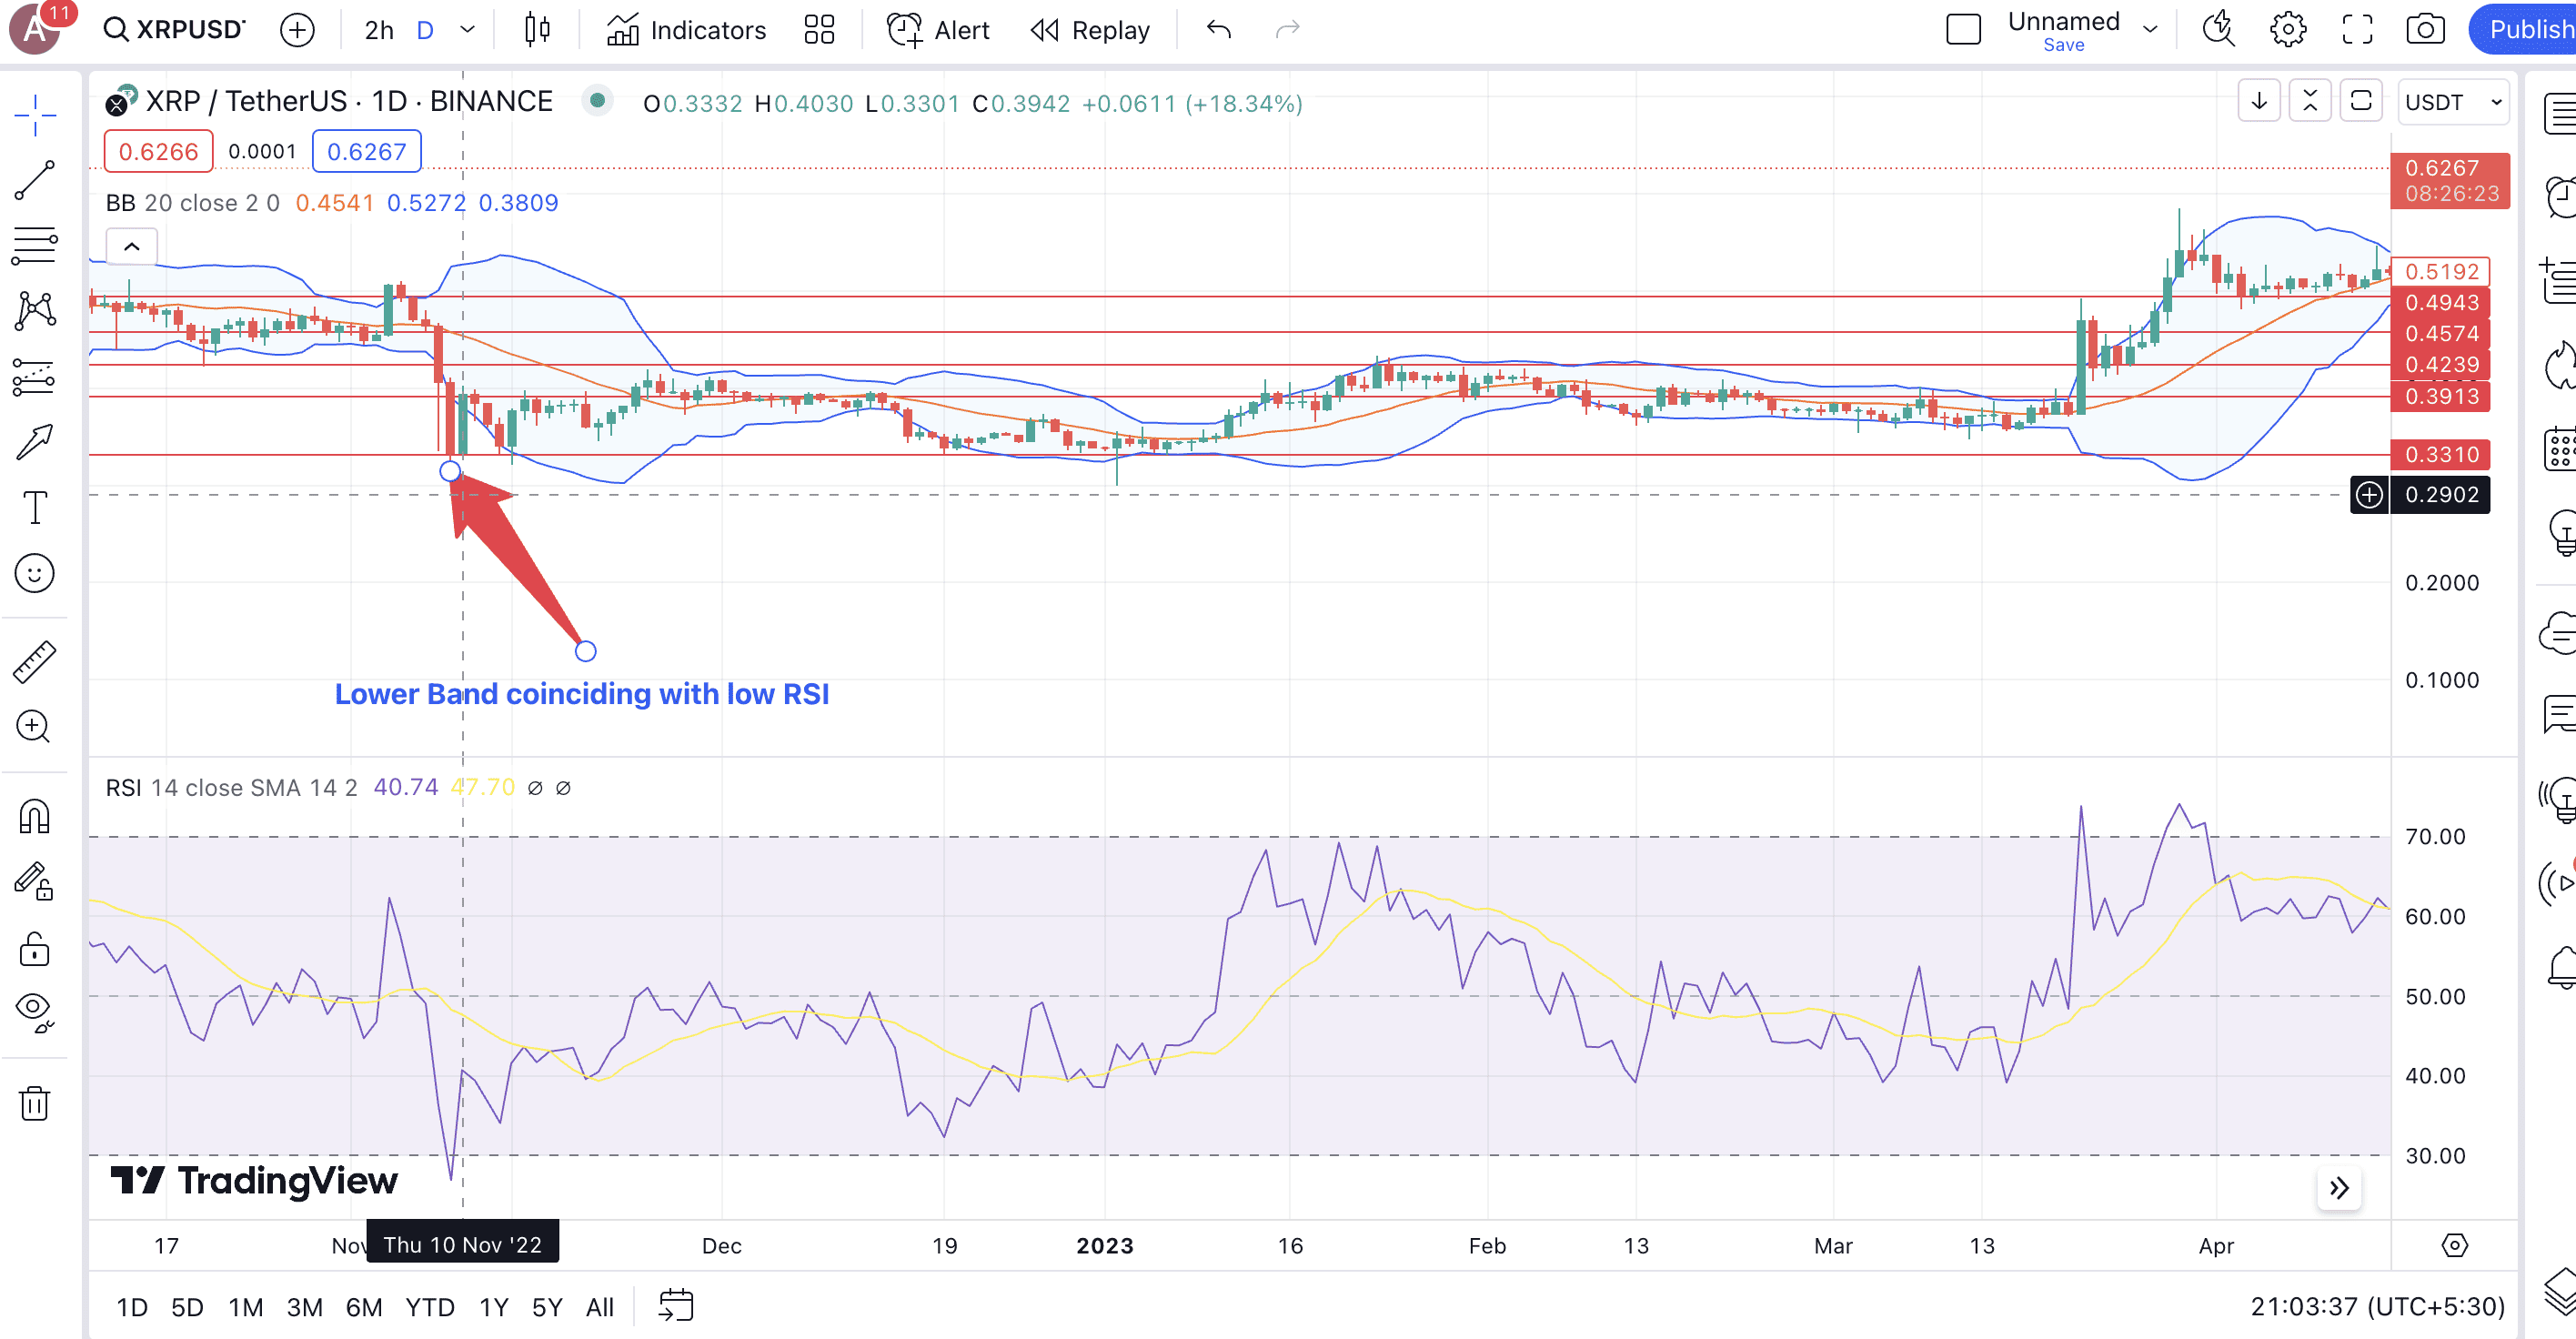Select the Text annotation tool
The width and height of the screenshot is (2576, 1339).
pos(35,508)
